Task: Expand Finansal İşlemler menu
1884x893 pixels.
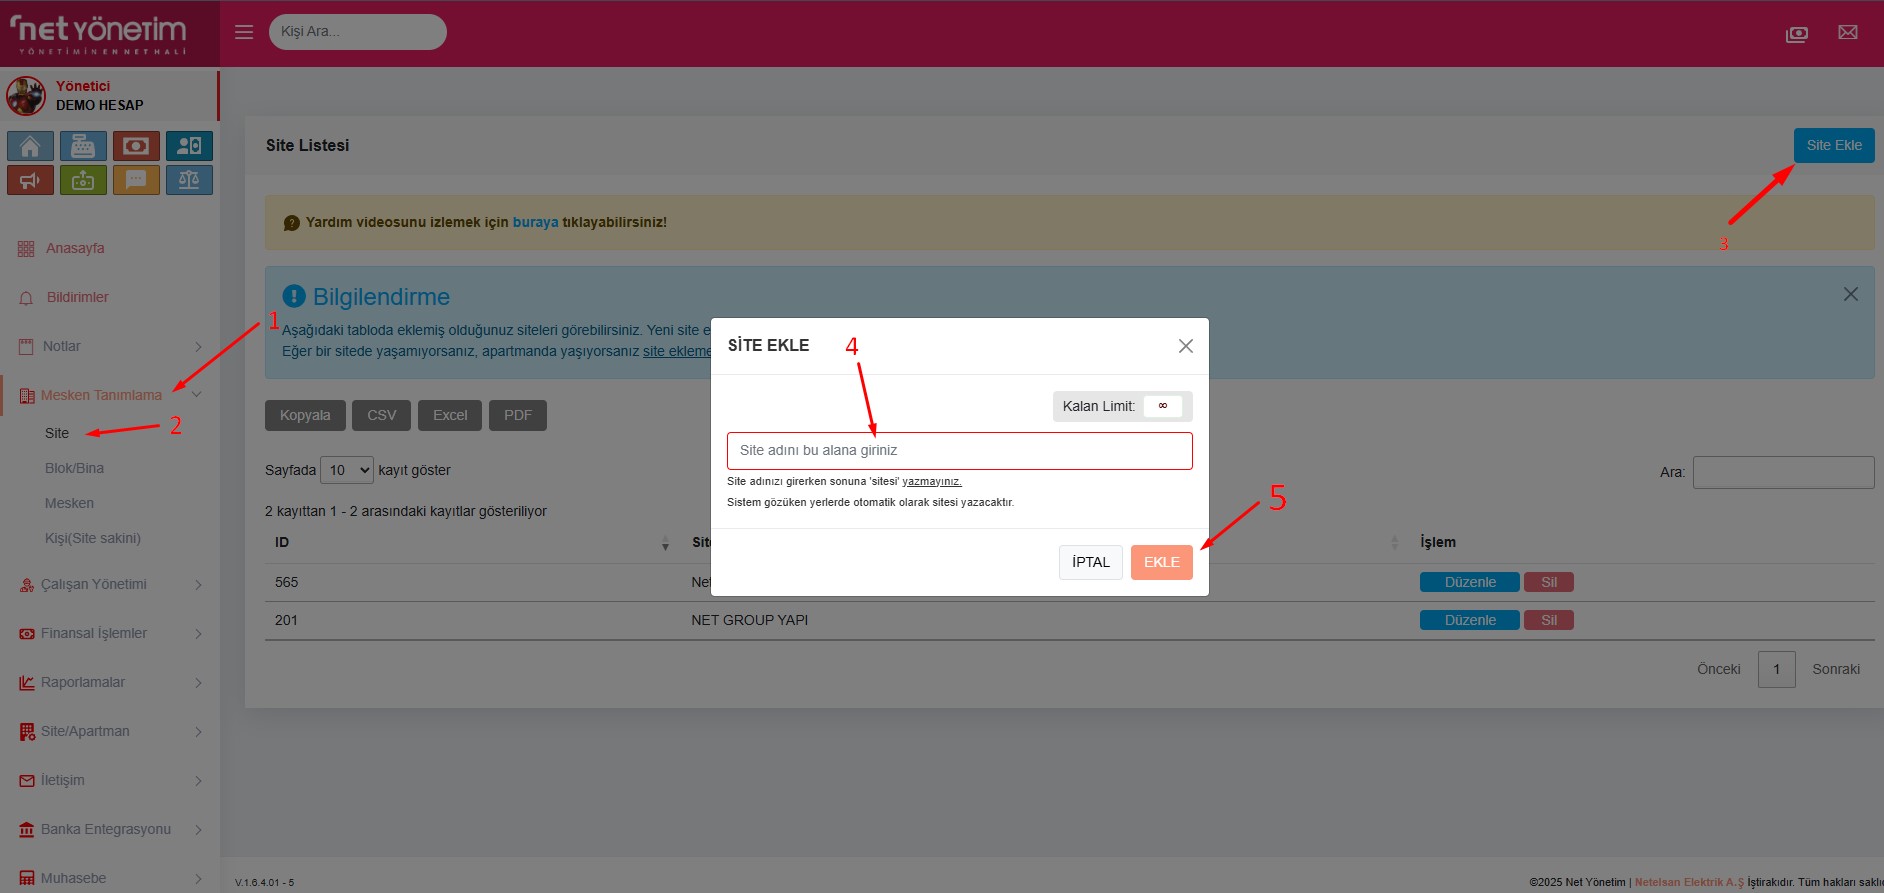Action: point(110,633)
